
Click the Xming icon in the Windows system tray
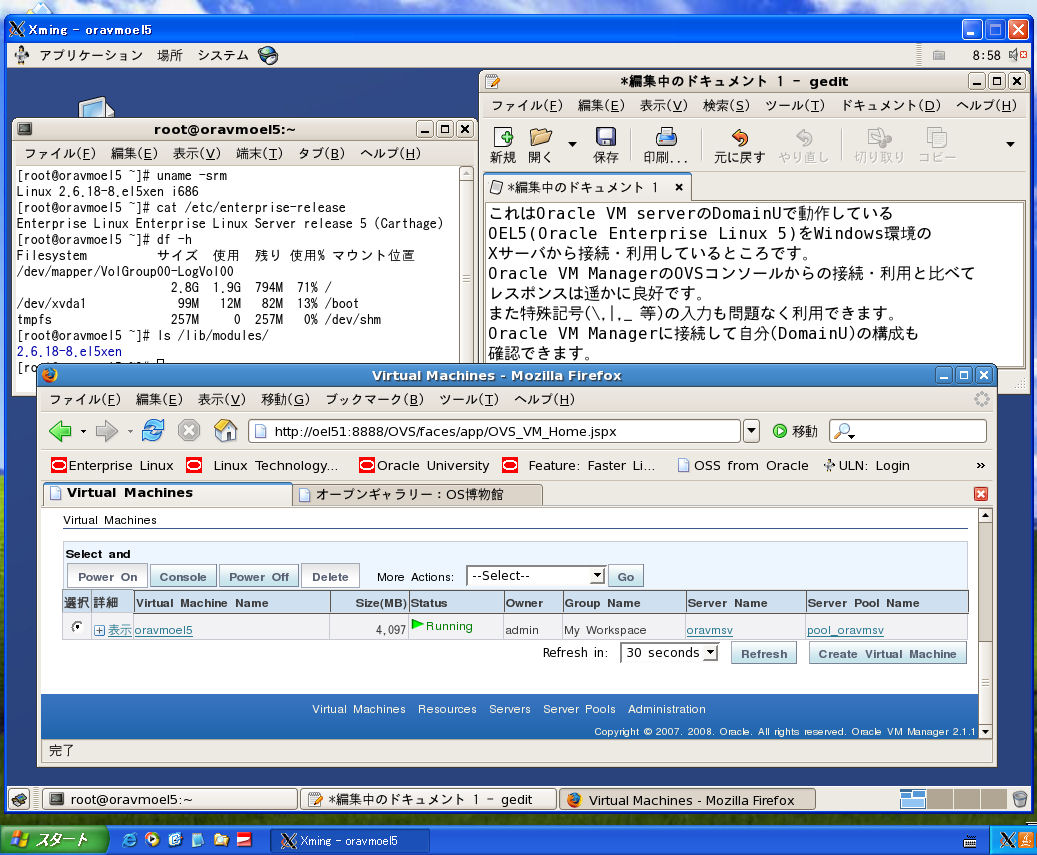point(1007,840)
